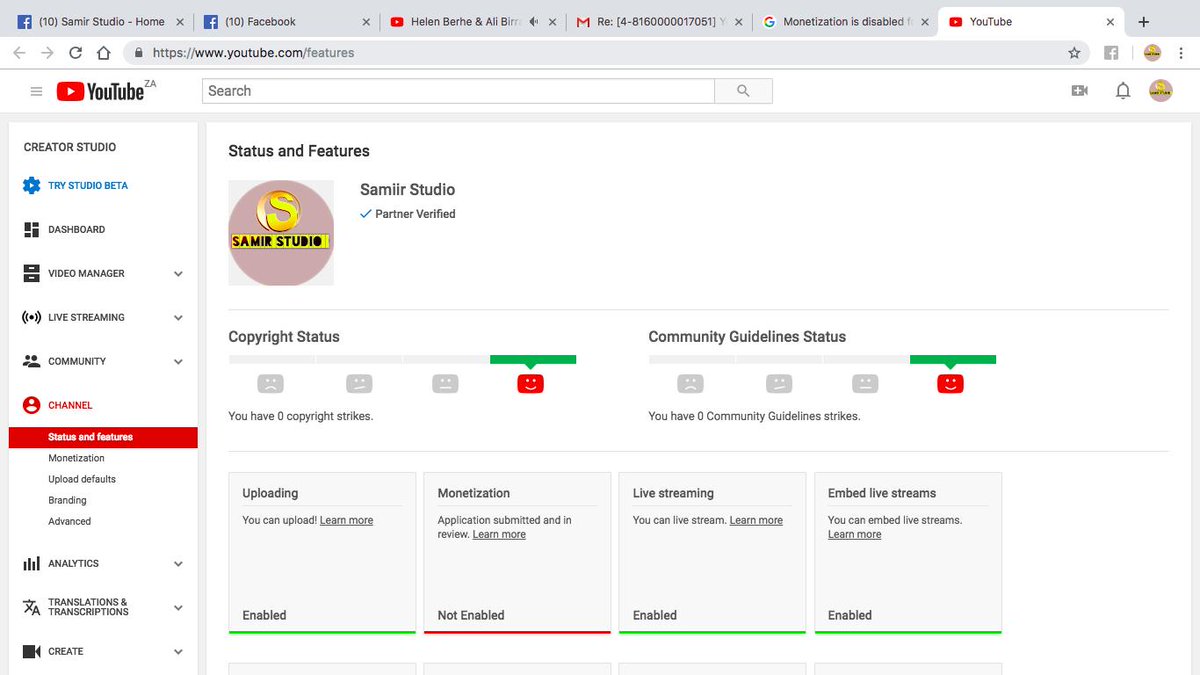Viewport: 1200px width, 675px height.
Task: Open Branding in sidebar
Action: [x=67, y=500]
